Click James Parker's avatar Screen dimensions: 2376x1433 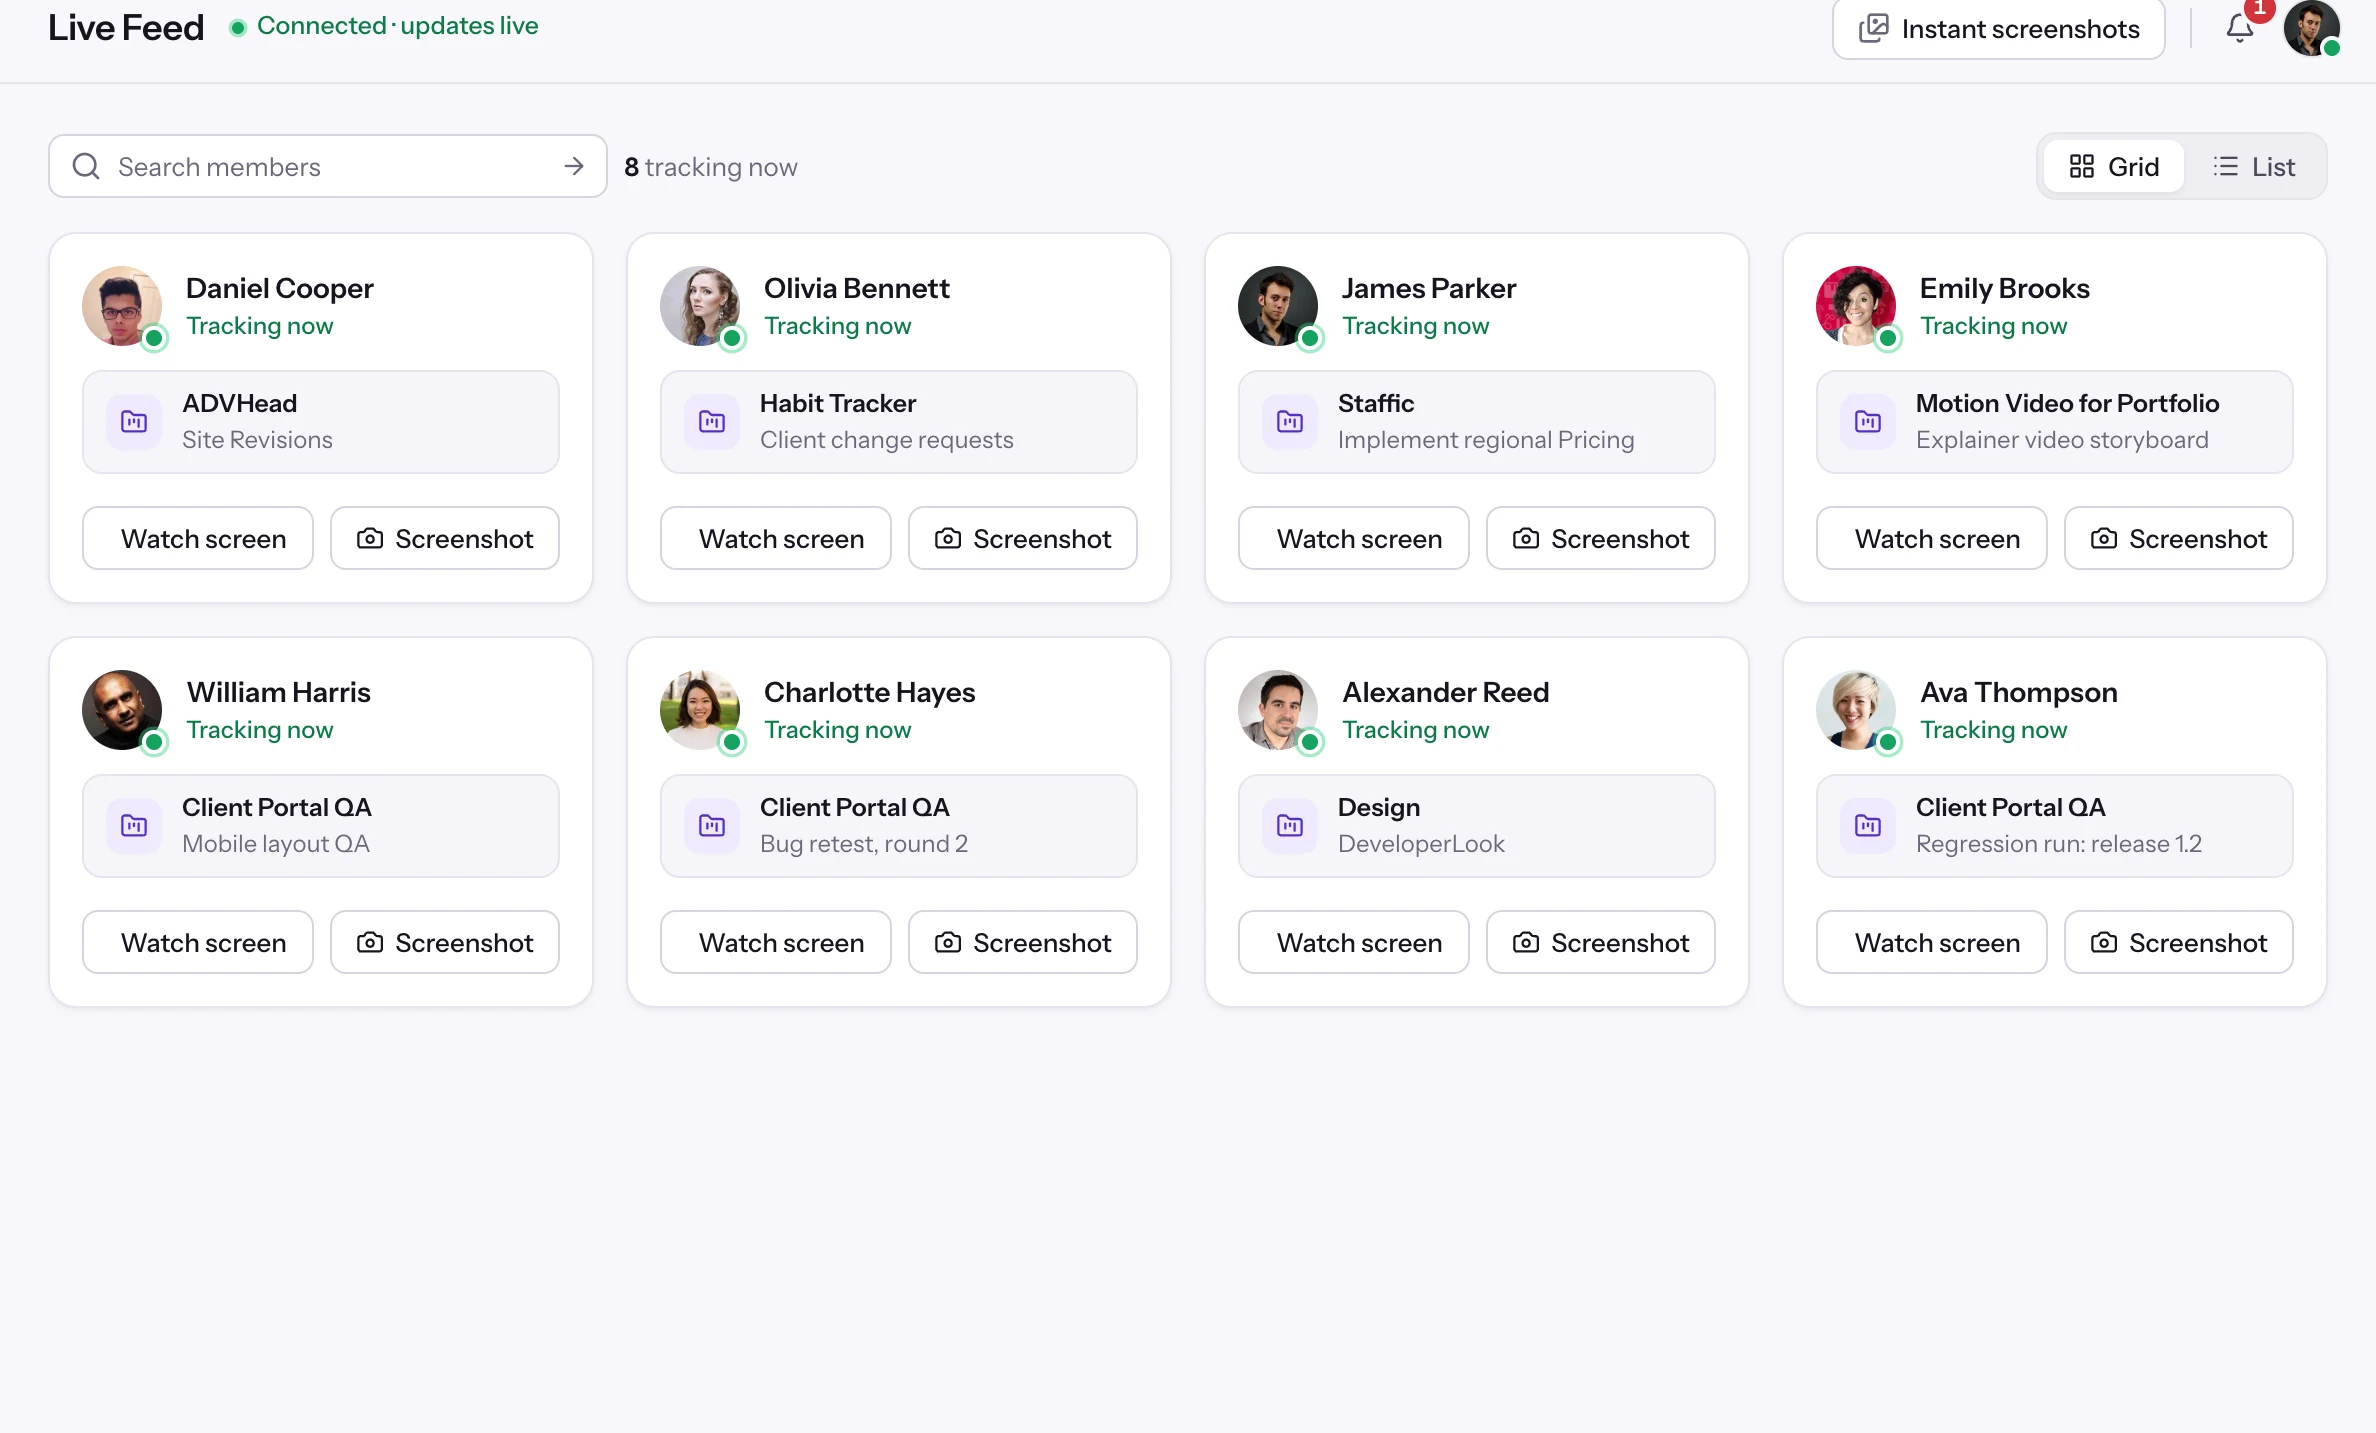pos(1278,306)
